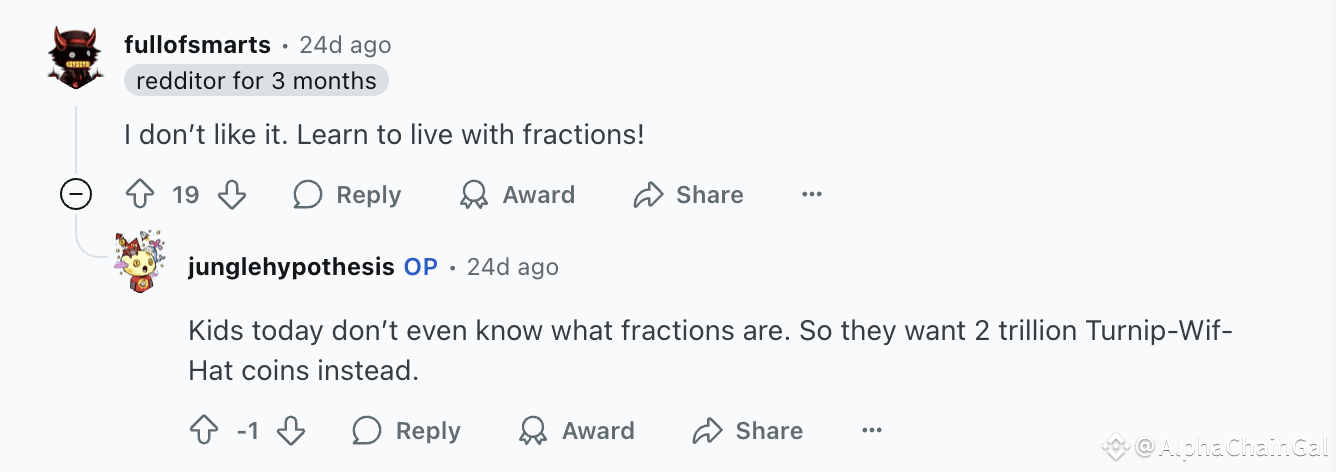Open the junglehypothesis reply's 24d ago timestamp
The height and width of the screenshot is (472, 1336).
(512, 267)
